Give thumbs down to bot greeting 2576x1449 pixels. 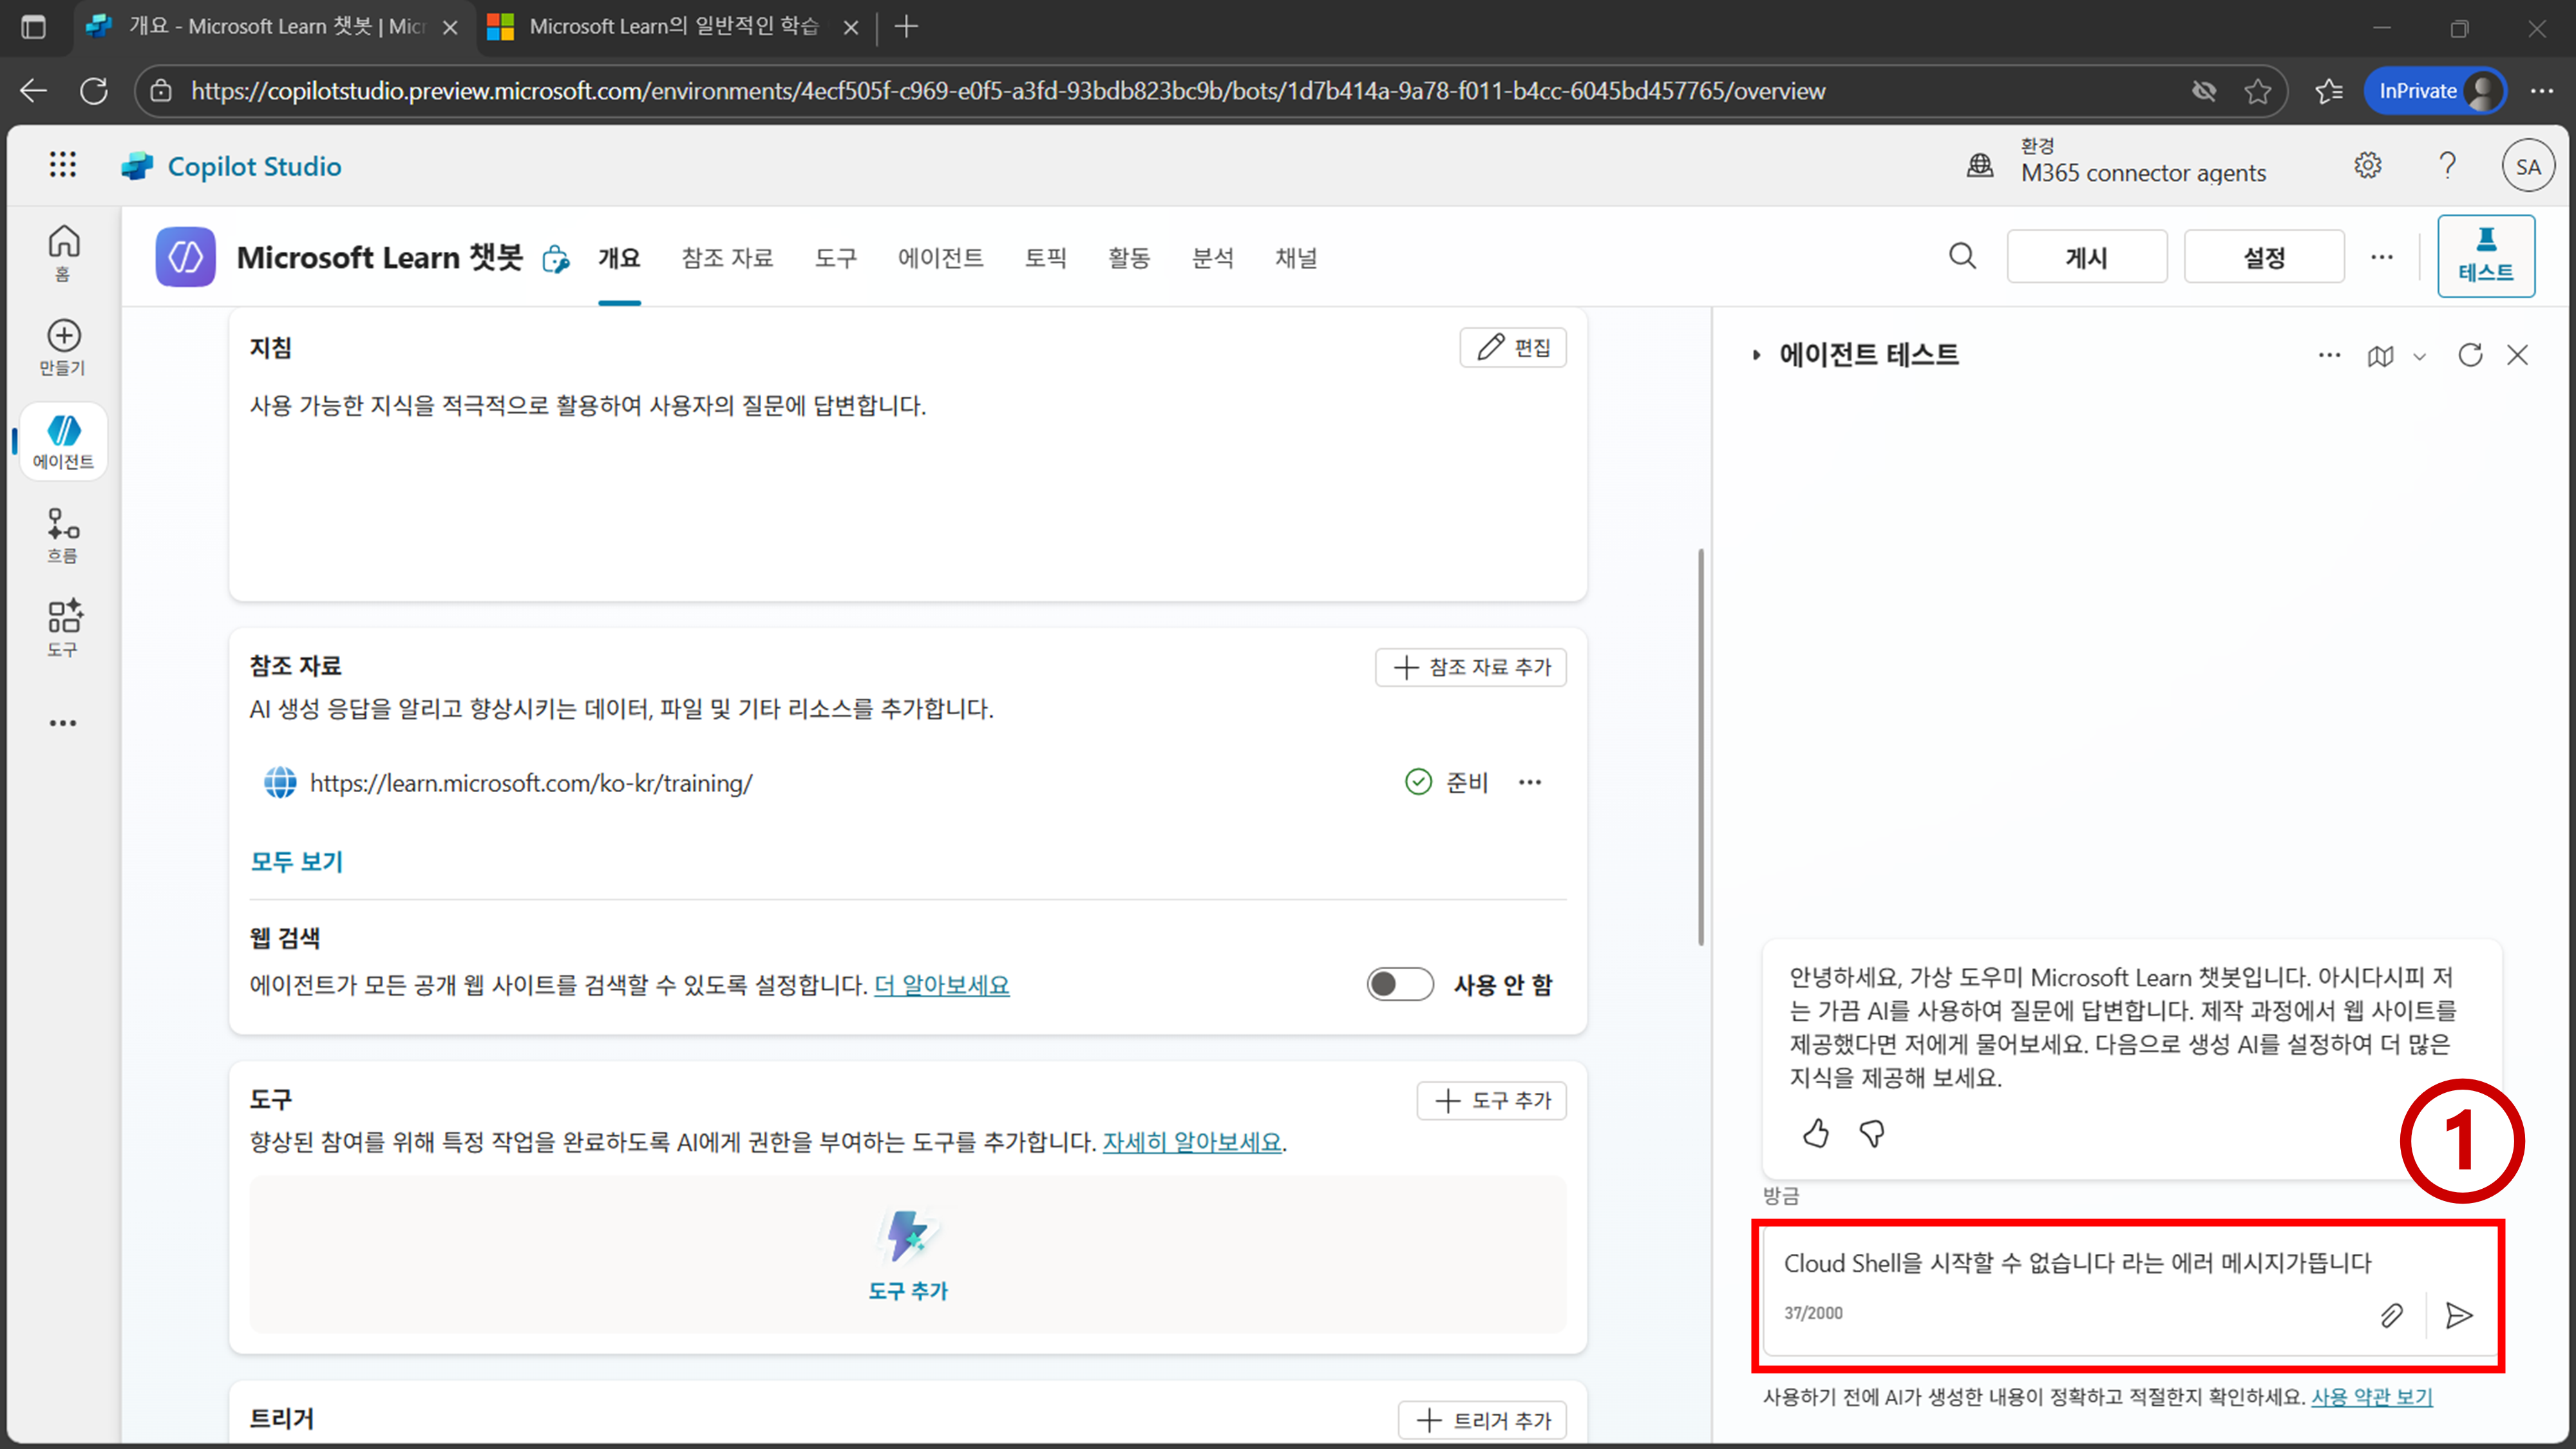pyautogui.click(x=1872, y=1133)
